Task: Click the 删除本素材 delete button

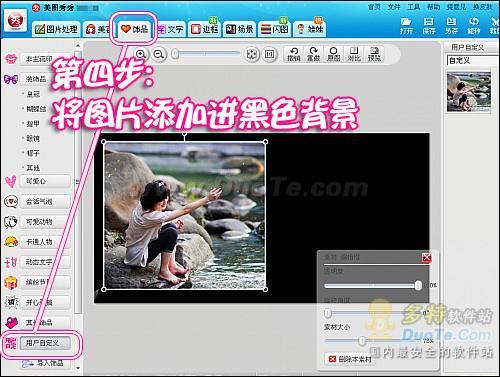Action: click(350, 359)
